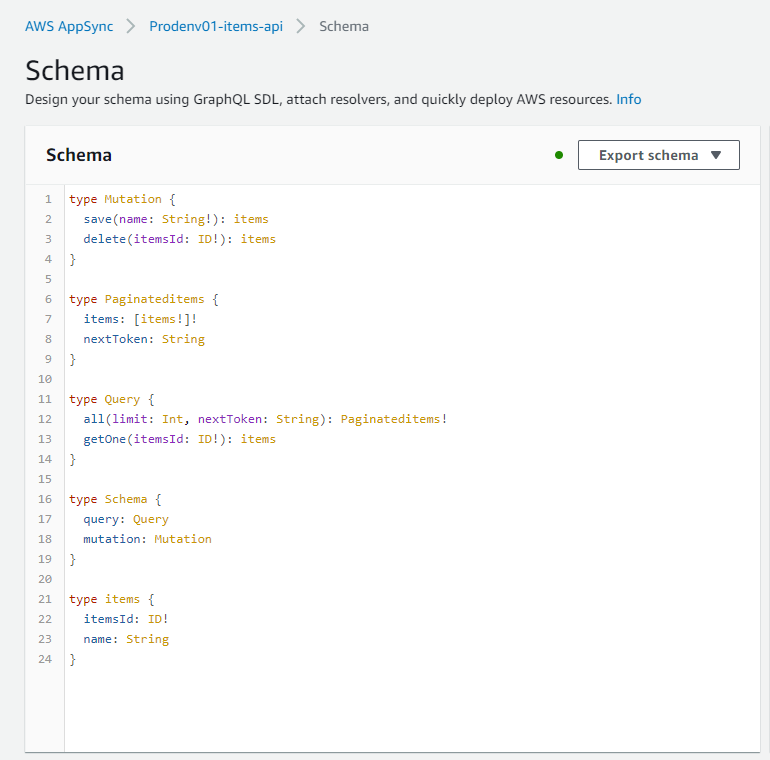Click the chevron after Prodenv01-items-api breadcrumb
The height and width of the screenshot is (760, 770).
pyautogui.click(x=301, y=26)
